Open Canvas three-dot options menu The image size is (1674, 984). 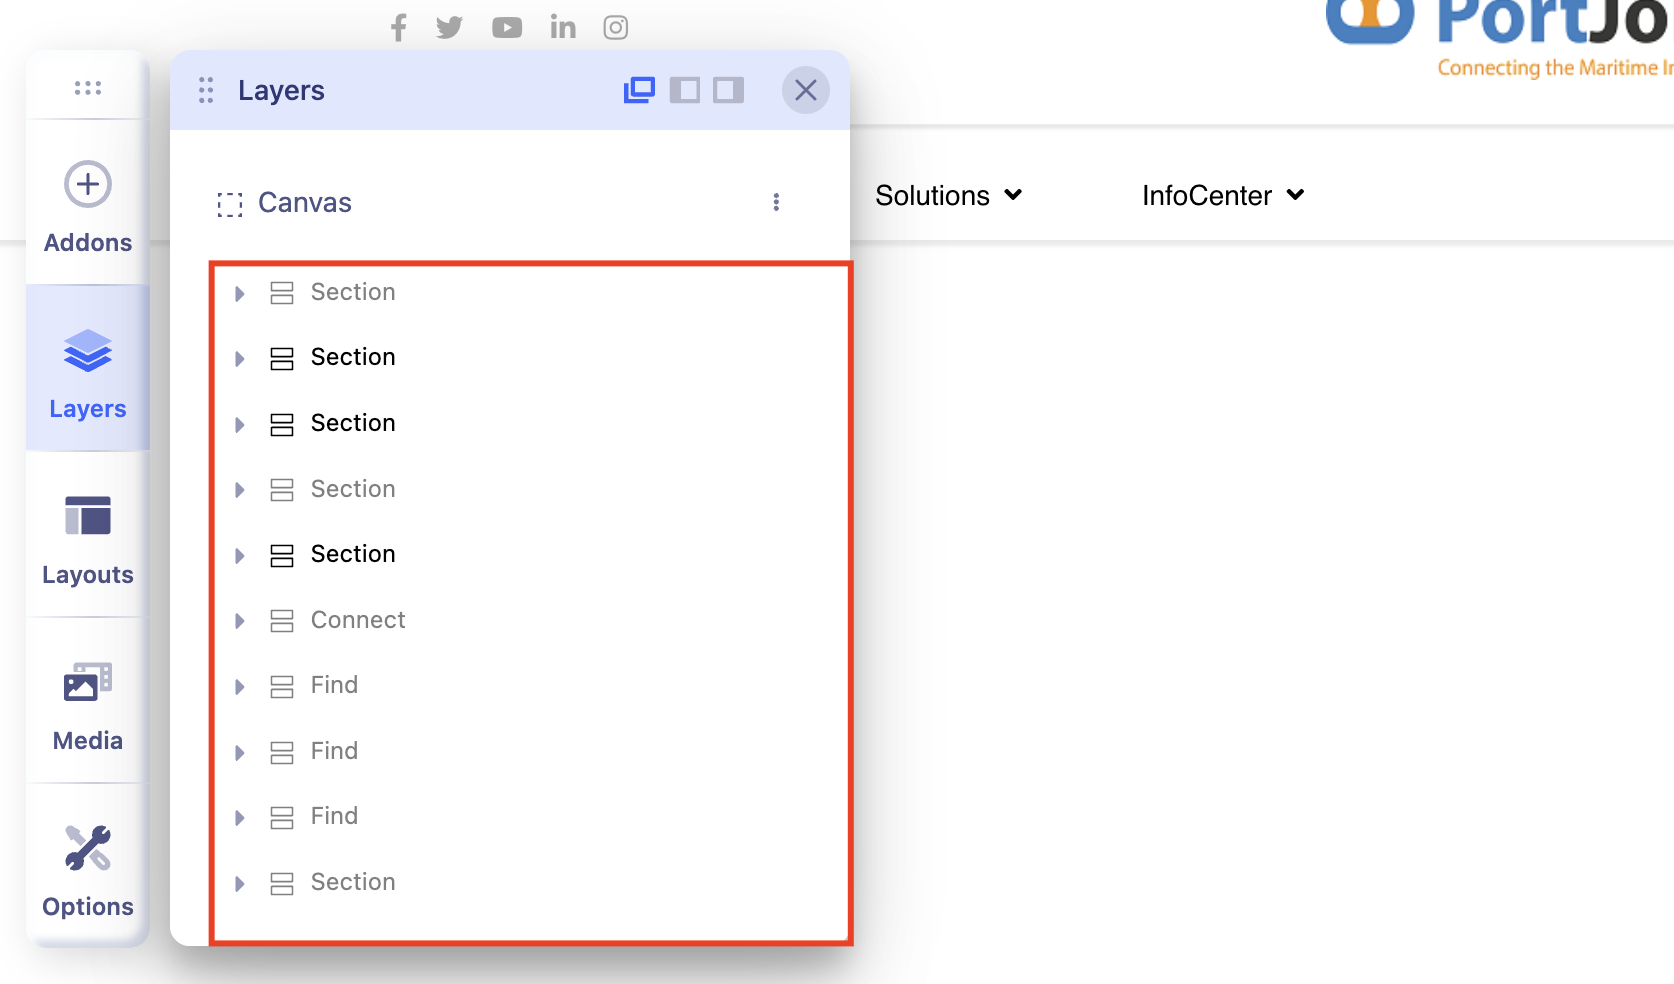click(x=776, y=203)
